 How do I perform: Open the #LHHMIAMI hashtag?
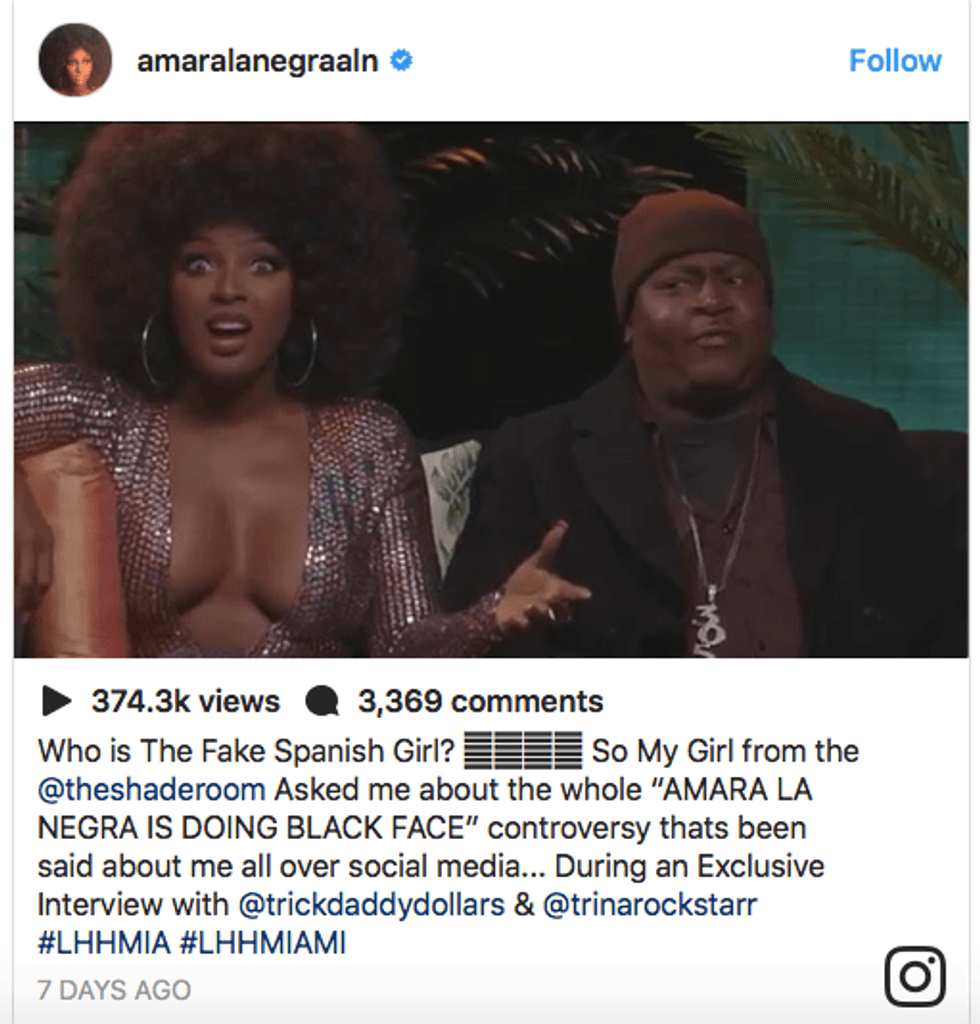point(262,943)
